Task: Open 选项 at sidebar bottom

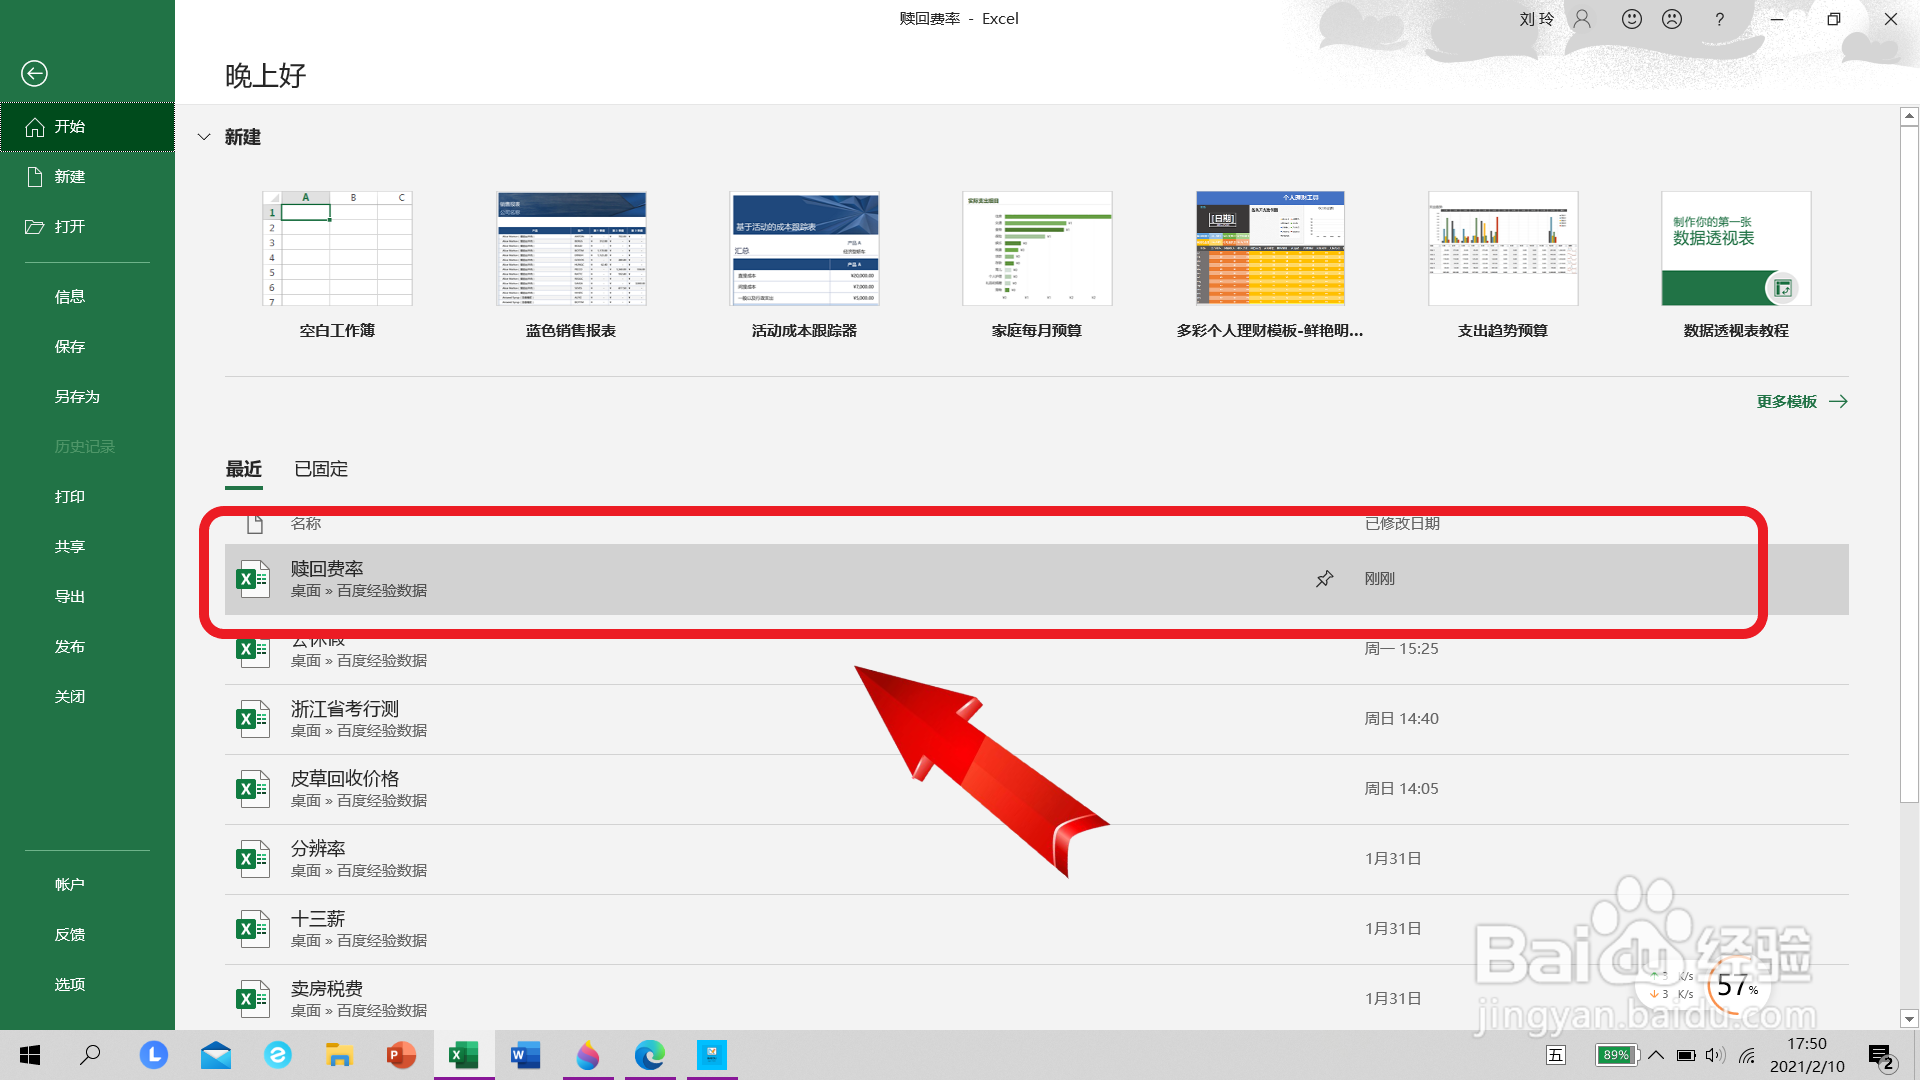Action: tap(69, 985)
